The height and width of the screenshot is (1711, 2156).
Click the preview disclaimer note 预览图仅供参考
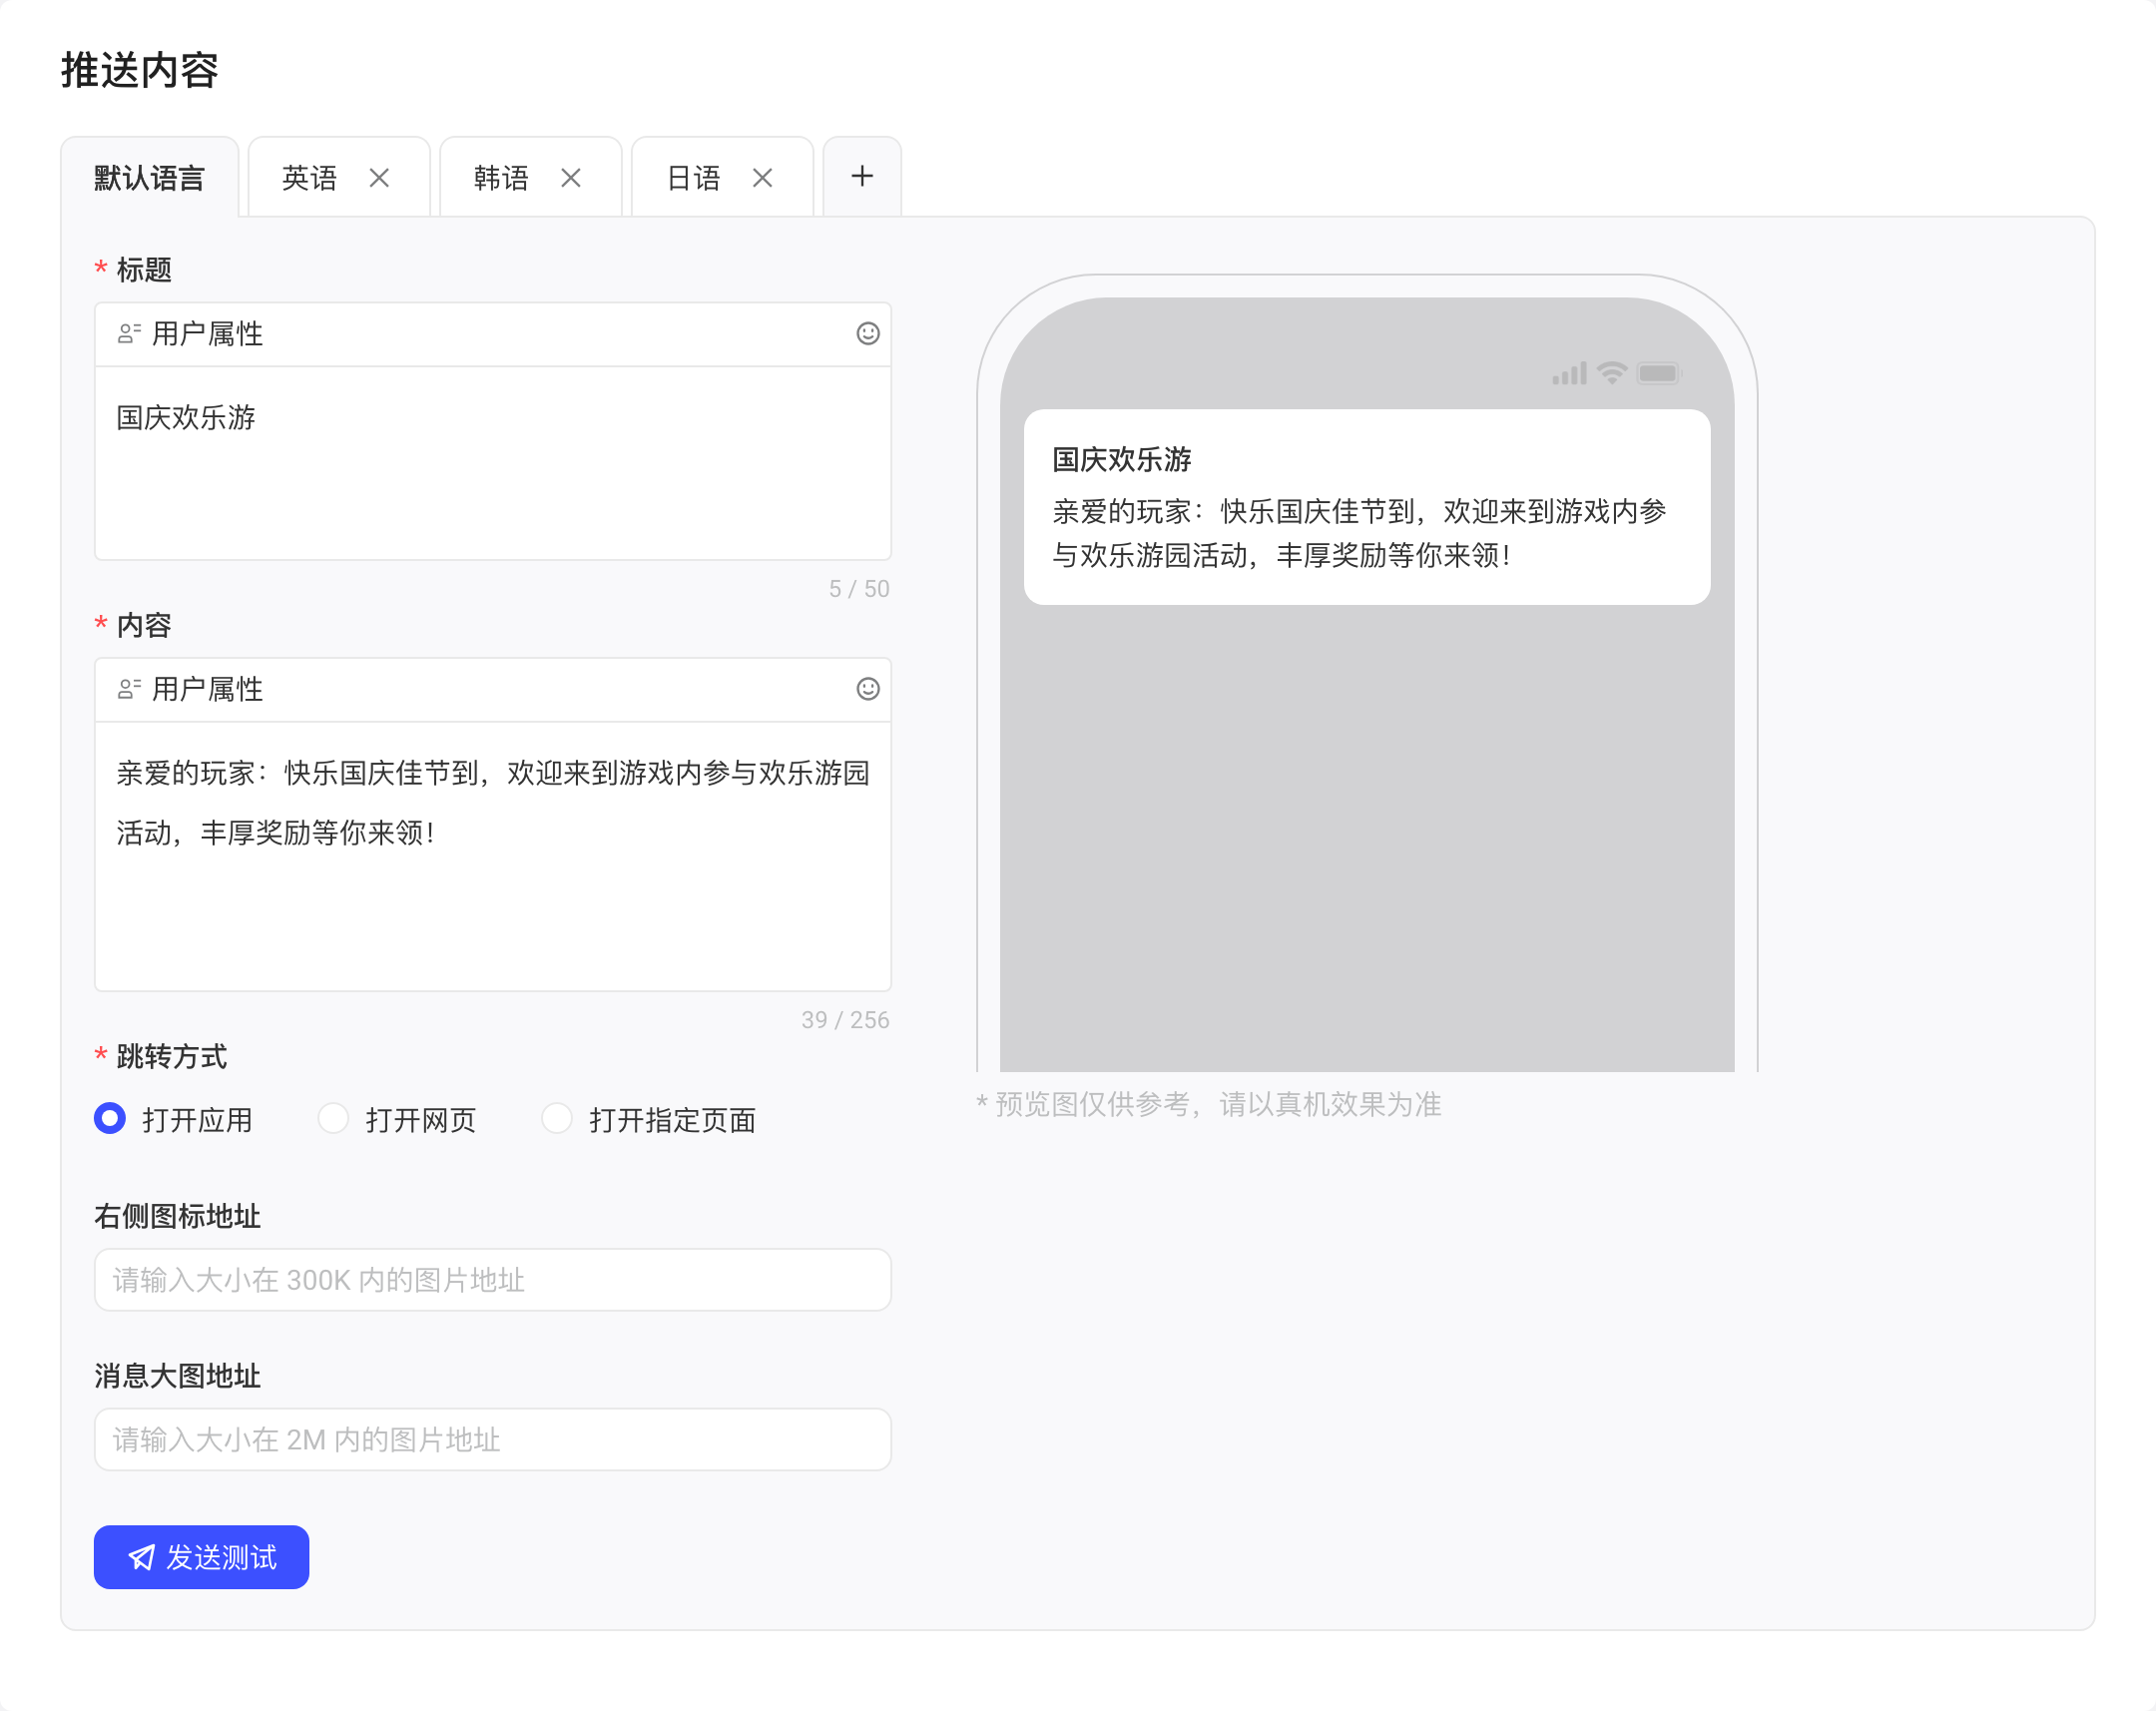[x=1209, y=1104]
